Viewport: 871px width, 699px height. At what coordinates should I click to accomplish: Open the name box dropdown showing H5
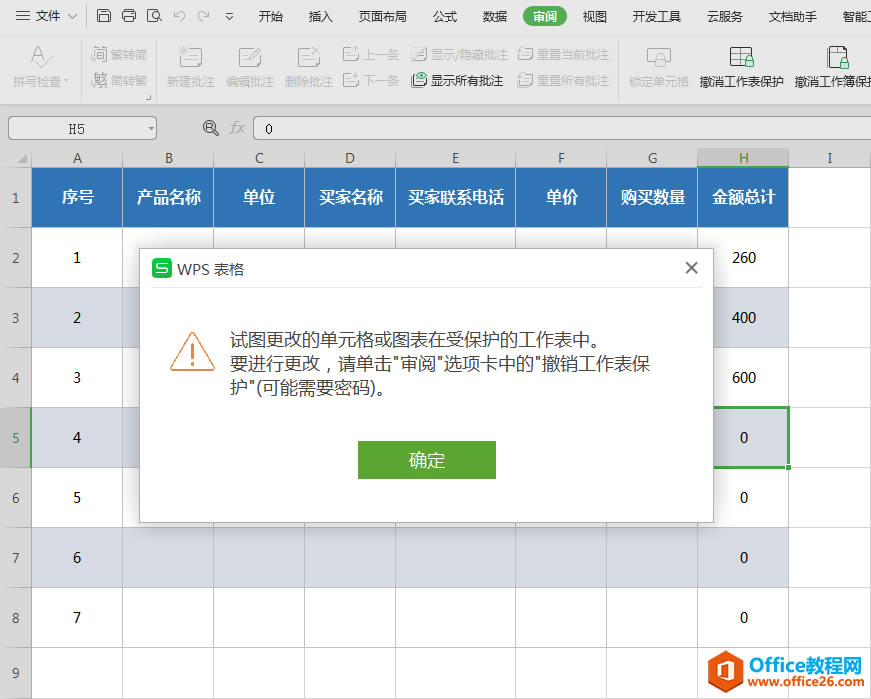tap(150, 128)
